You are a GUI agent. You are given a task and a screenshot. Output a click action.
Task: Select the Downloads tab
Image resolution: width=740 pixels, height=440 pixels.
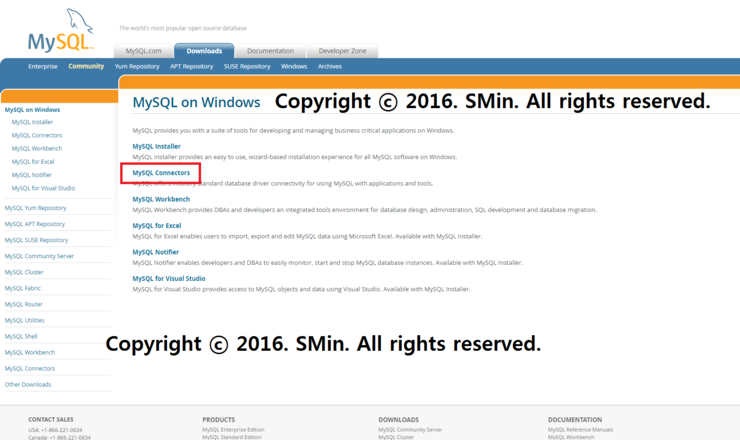pyautogui.click(x=204, y=51)
